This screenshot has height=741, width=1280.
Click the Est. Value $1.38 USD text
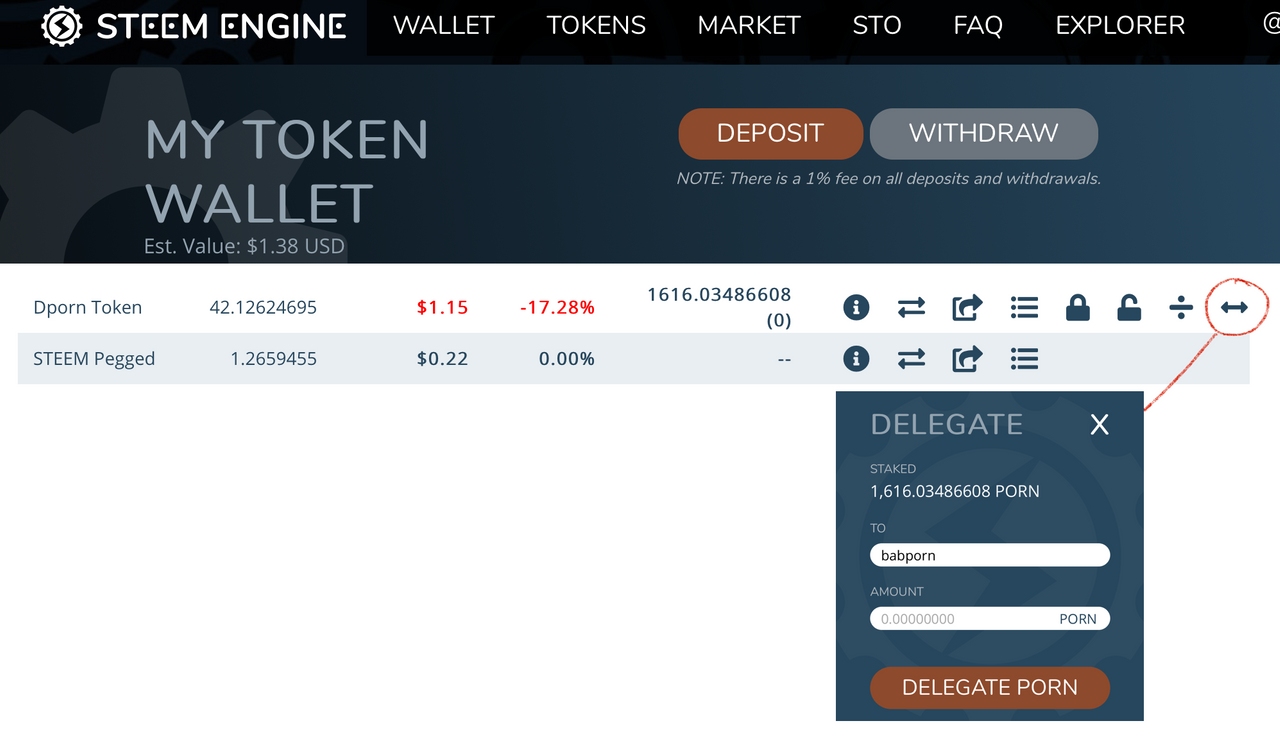click(244, 246)
